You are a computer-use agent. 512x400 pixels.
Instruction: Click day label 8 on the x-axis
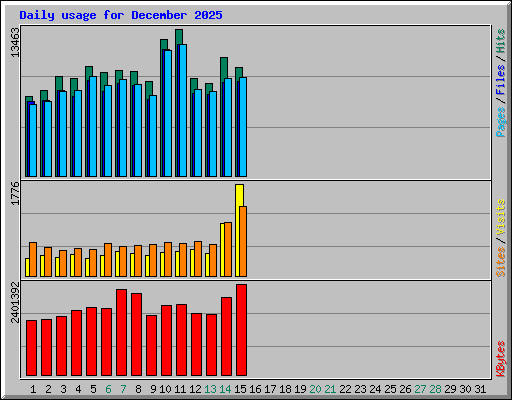138,389
